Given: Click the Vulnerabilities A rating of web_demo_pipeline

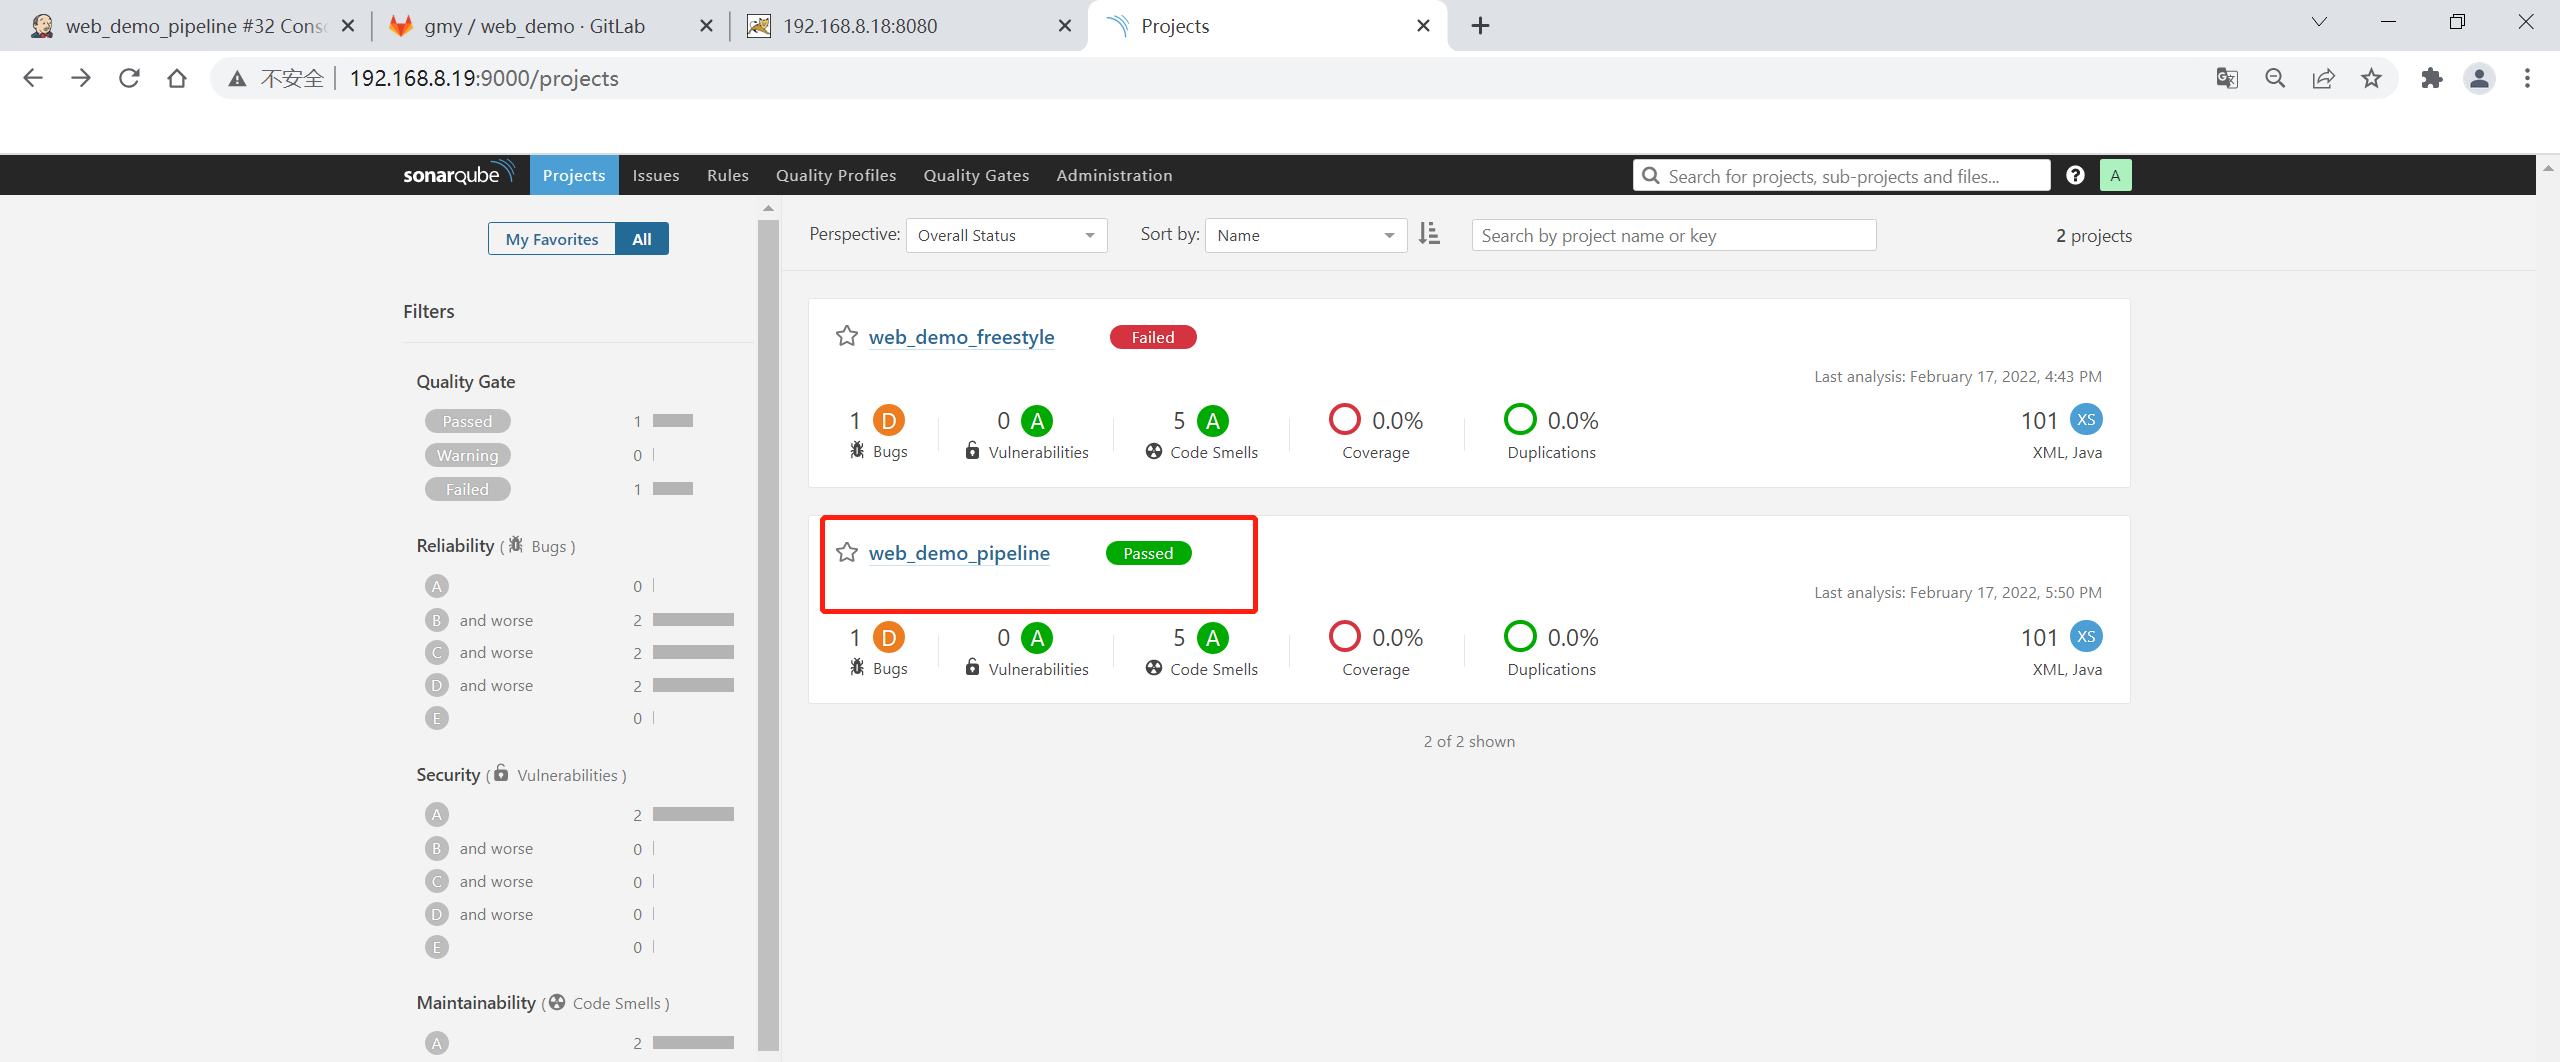Looking at the screenshot, I should point(1037,637).
